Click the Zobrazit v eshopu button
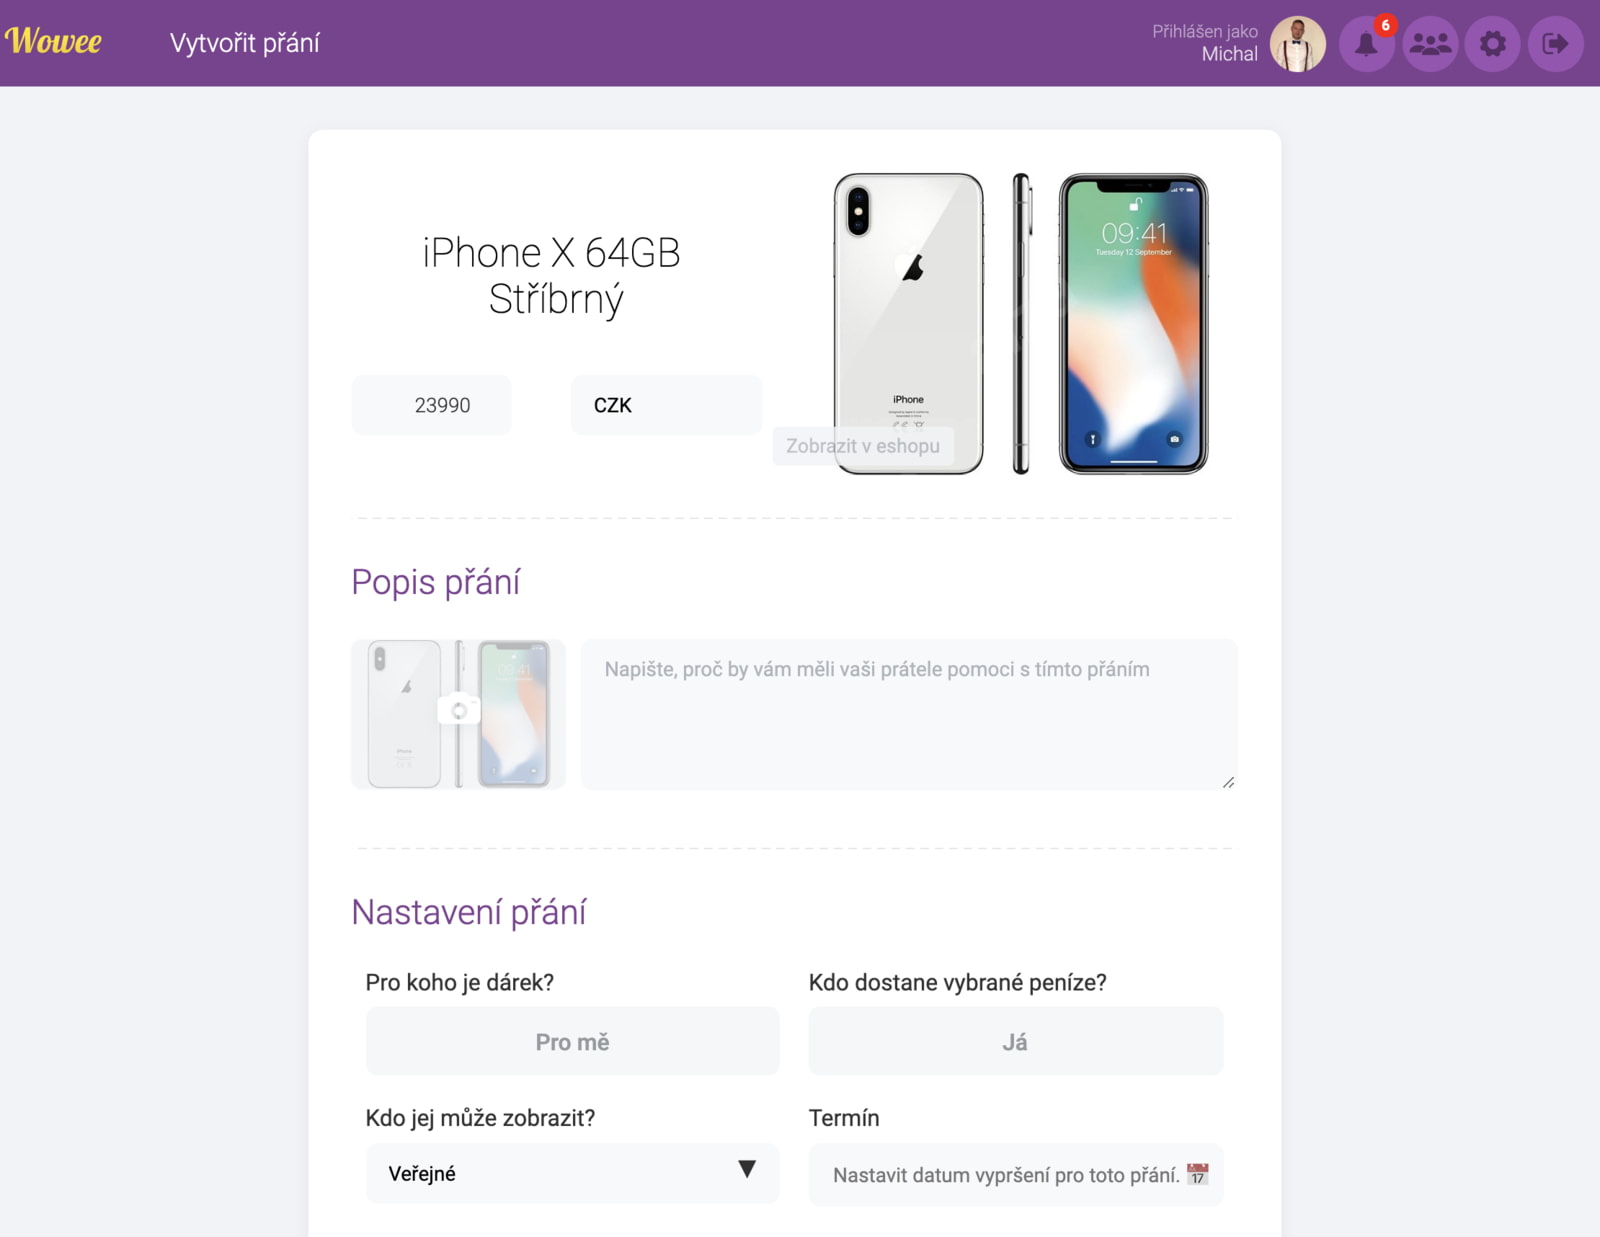 (x=863, y=446)
